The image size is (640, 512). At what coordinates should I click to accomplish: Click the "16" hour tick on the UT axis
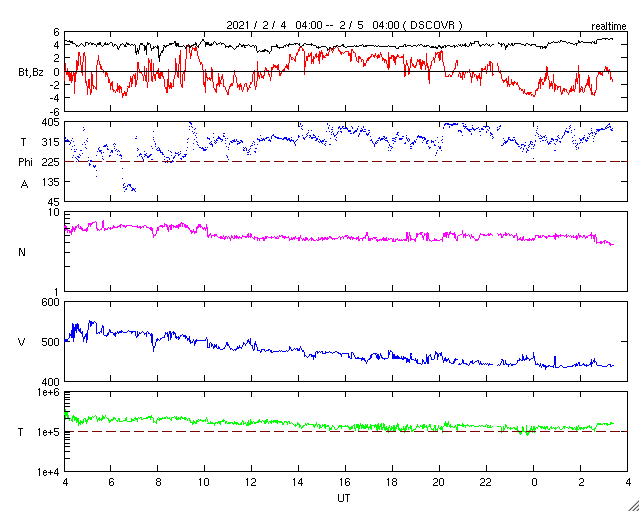(x=345, y=482)
